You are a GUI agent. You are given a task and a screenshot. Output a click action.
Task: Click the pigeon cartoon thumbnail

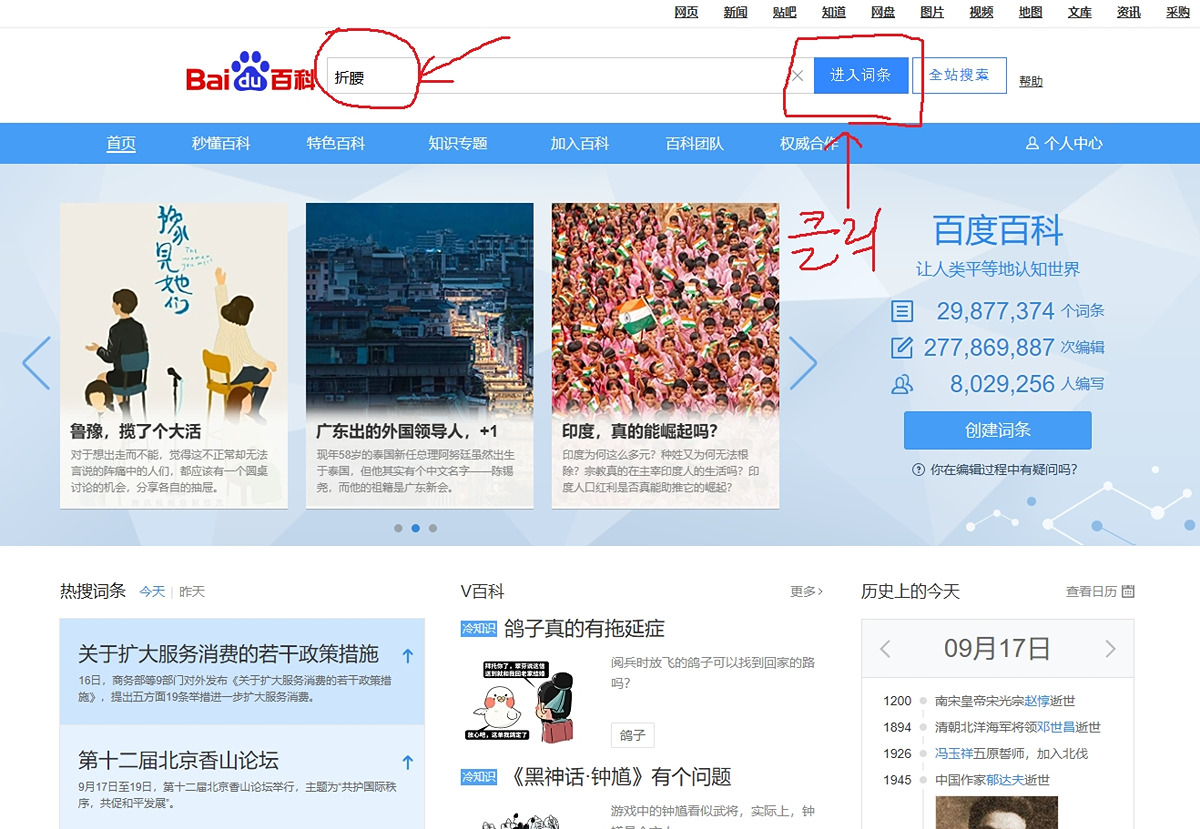click(x=520, y=700)
